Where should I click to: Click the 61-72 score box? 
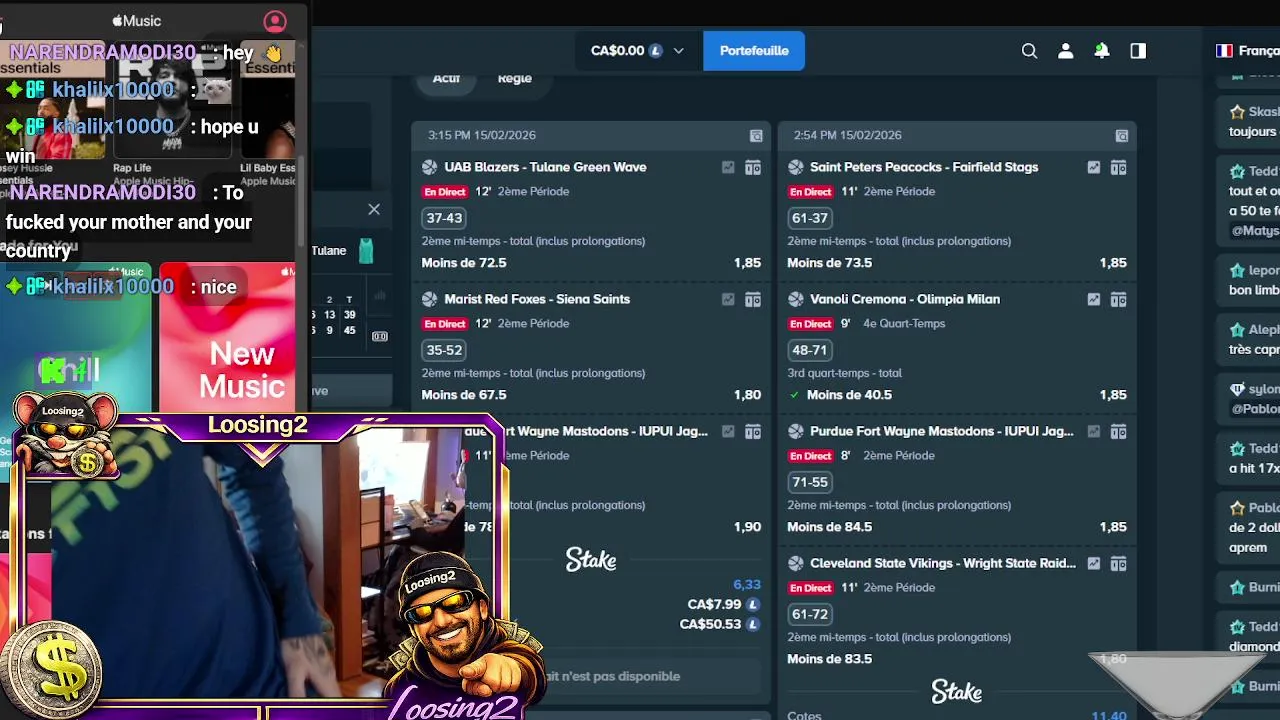pos(810,614)
